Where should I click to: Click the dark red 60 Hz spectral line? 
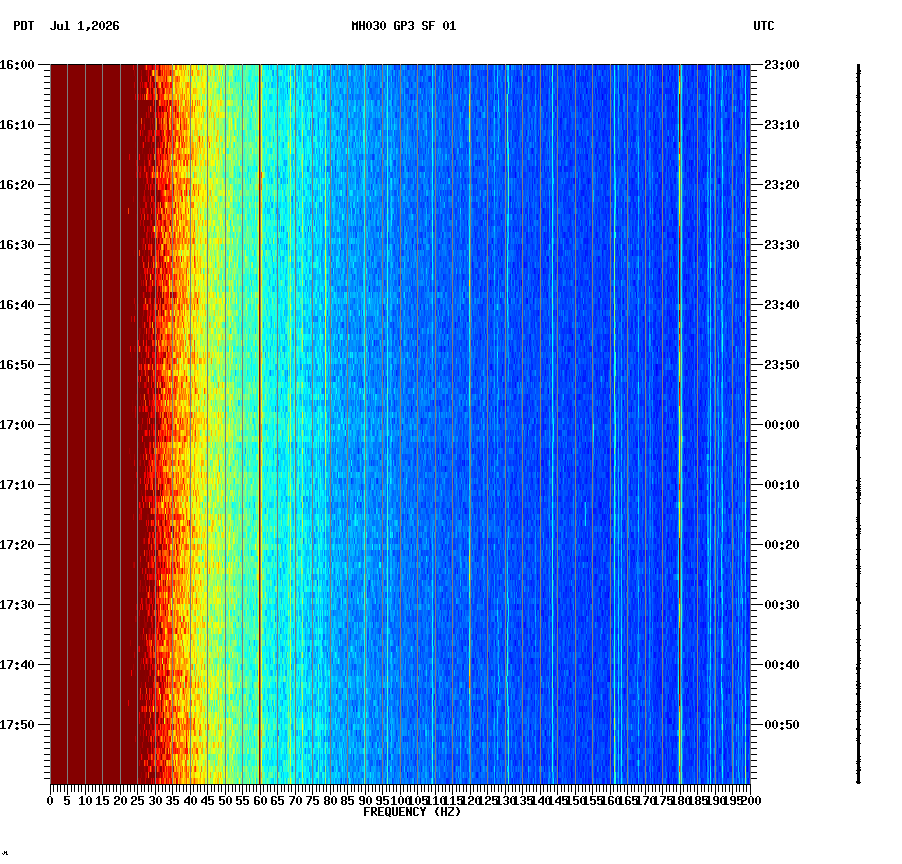pos(260,424)
